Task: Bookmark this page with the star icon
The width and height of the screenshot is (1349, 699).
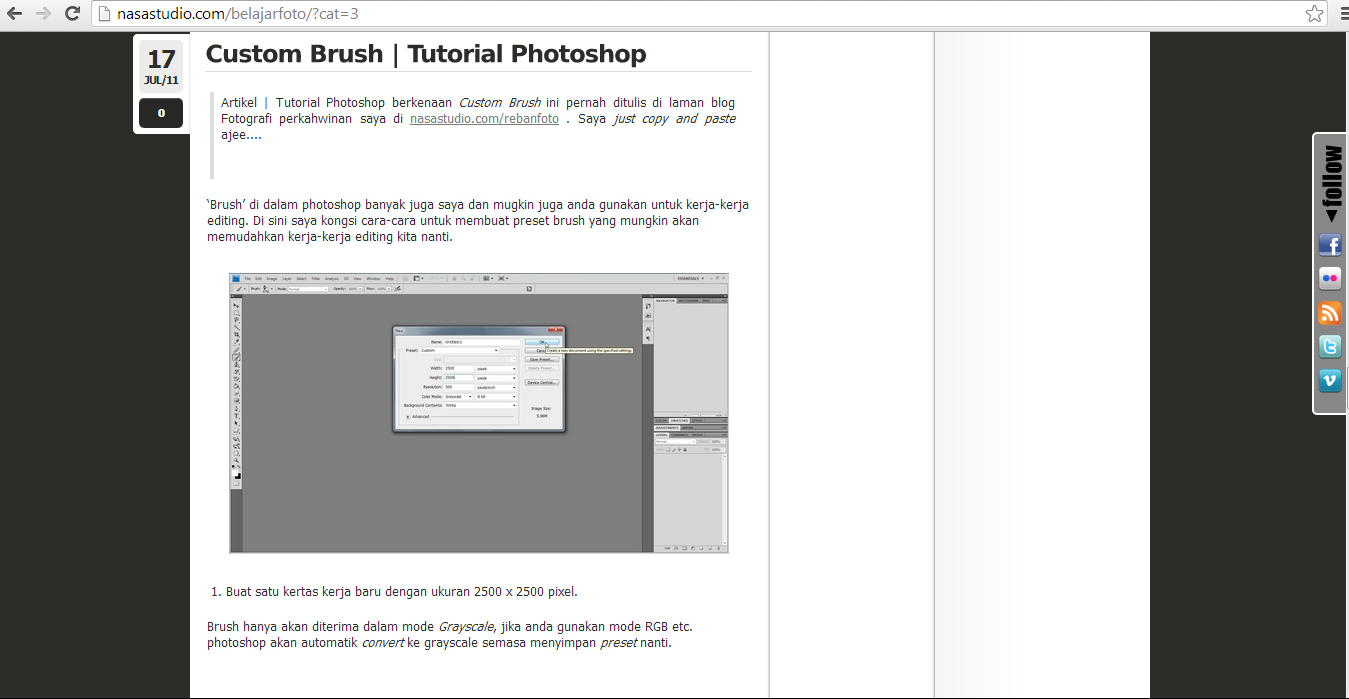Action: coord(1314,14)
